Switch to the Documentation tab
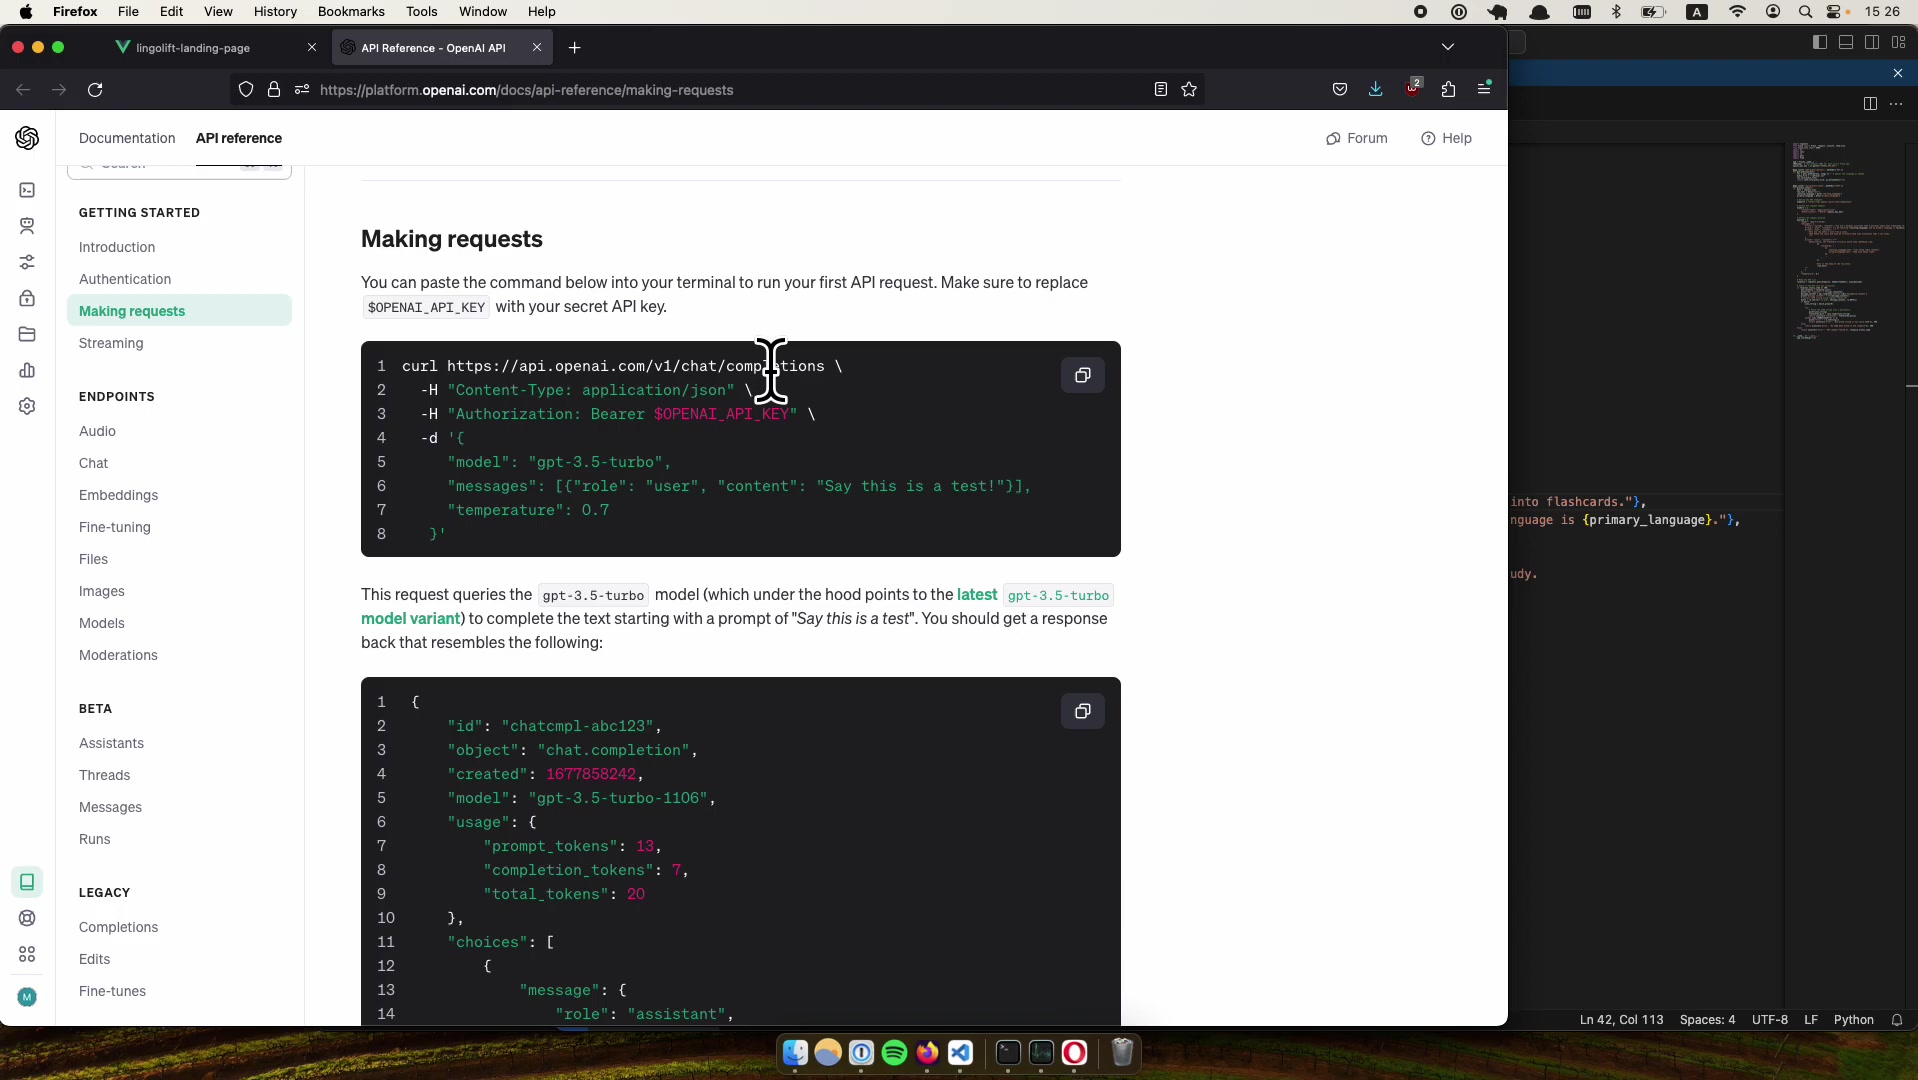The image size is (1918, 1080). pyautogui.click(x=126, y=138)
